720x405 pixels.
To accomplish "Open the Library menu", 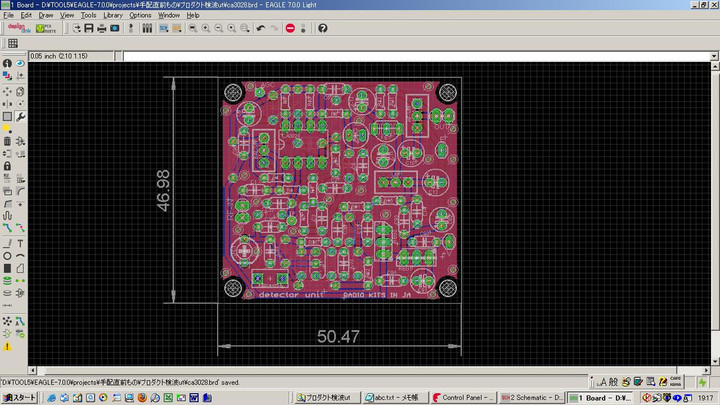I will [x=113, y=16].
